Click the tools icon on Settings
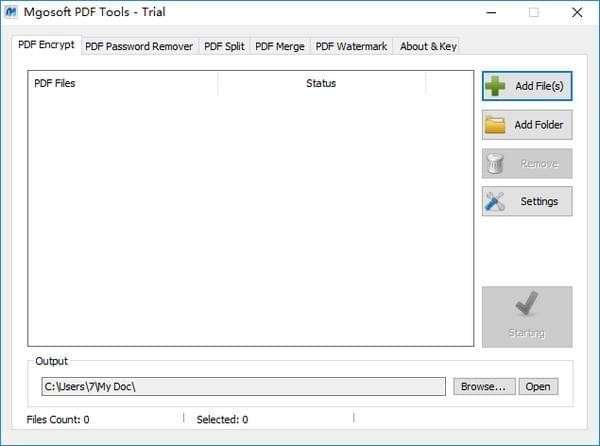 [x=495, y=201]
